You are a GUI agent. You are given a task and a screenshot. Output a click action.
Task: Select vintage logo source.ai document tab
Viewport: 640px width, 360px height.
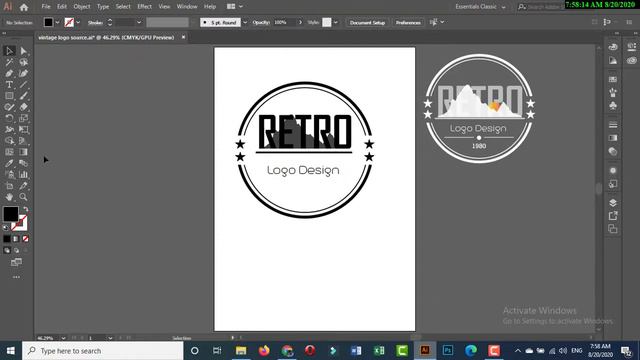(x=106, y=38)
